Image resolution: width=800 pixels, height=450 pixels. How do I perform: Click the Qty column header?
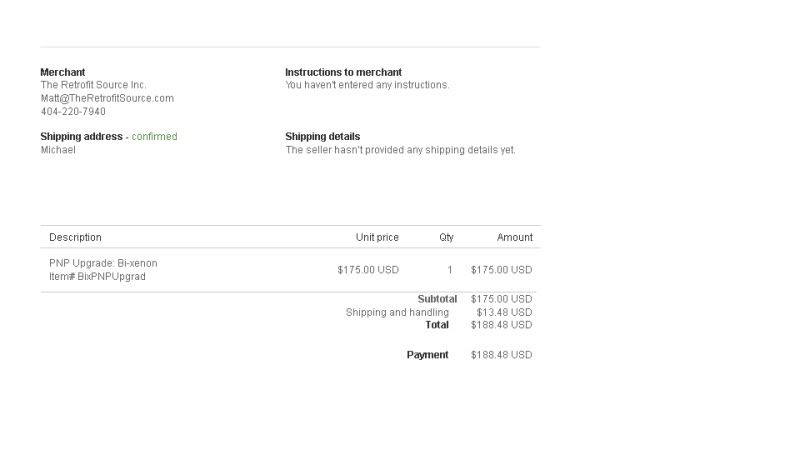[x=446, y=237]
